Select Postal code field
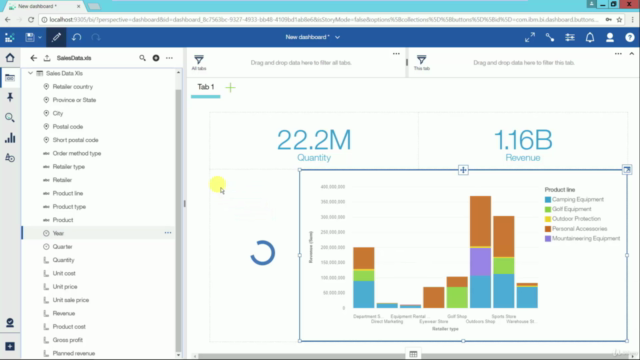This screenshot has height=360, width=640. pyautogui.click(x=68, y=127)
